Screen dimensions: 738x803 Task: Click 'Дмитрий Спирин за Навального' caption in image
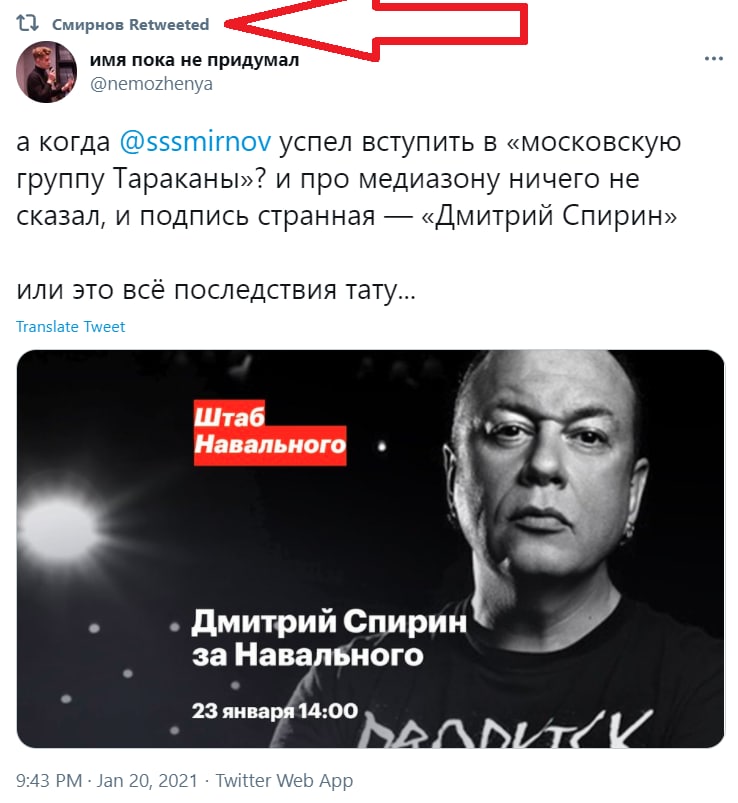coord(329,638)
